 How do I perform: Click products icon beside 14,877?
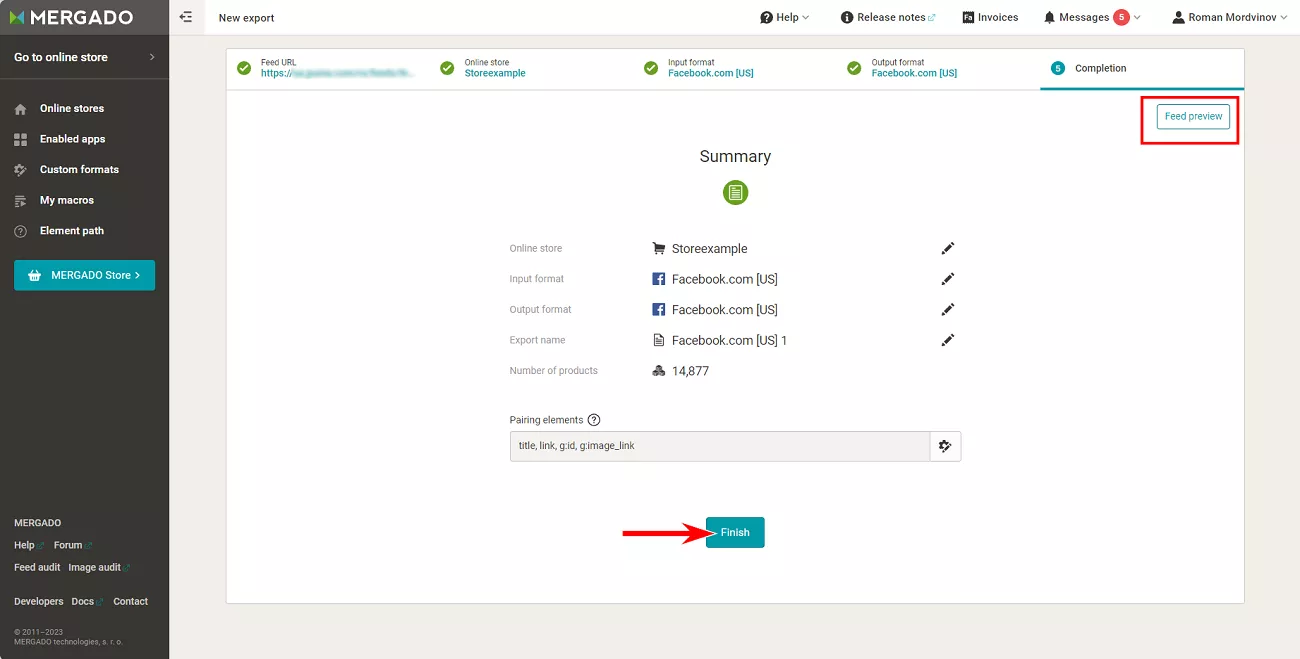[658, 371]
